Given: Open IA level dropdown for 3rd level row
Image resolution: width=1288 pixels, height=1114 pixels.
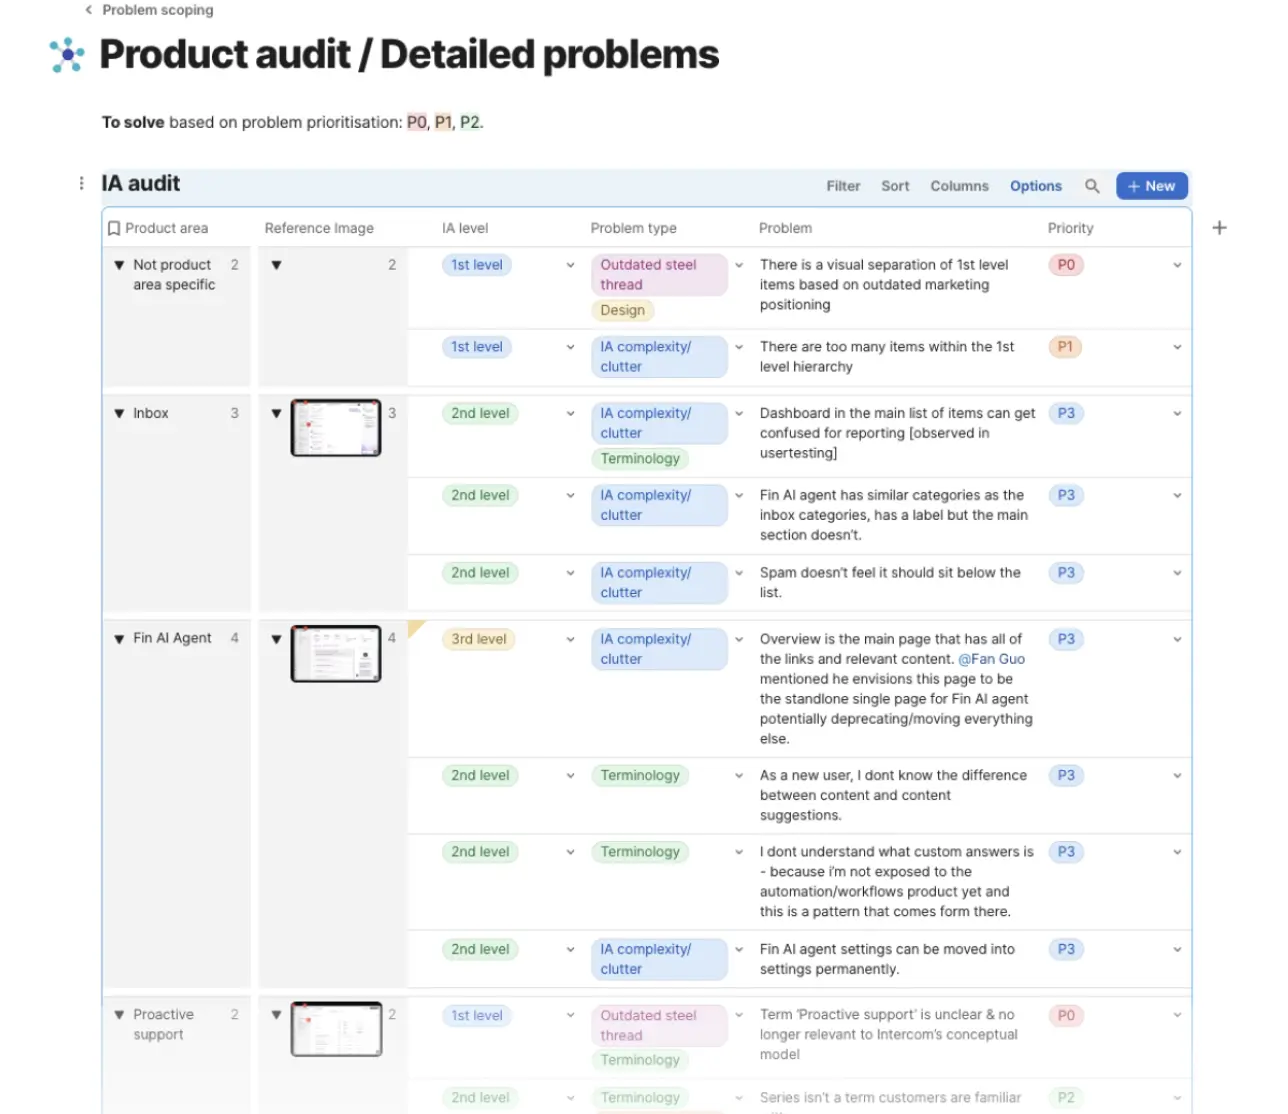Looking at the screenshot, I should 570,639.
